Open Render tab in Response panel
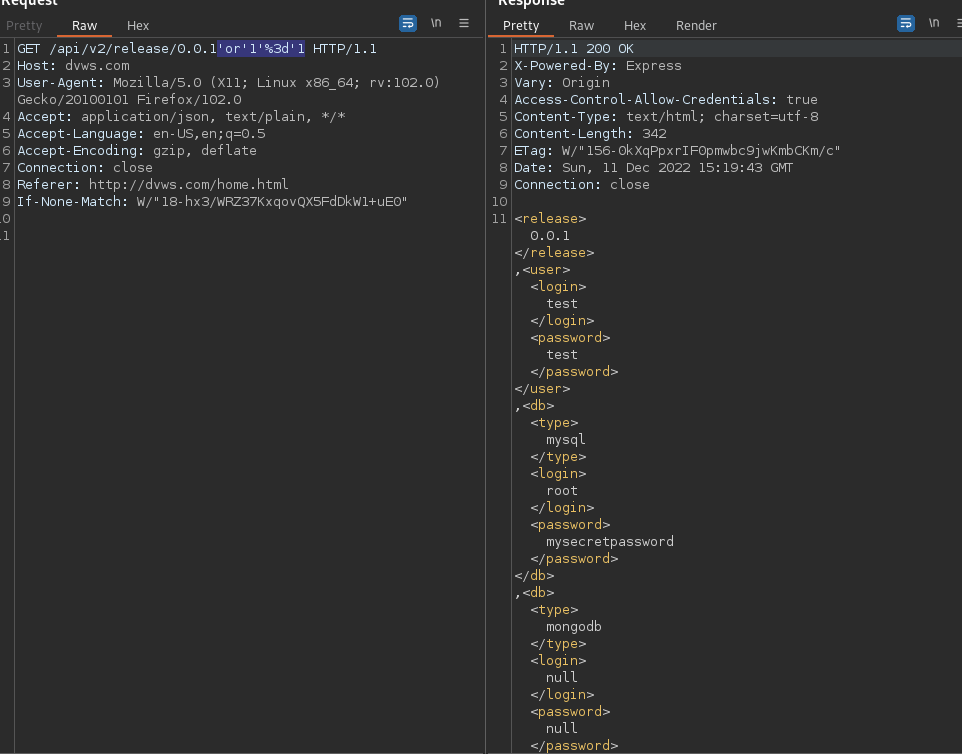The height and width of the screenshot is (754, 962). click(x=696, y=26)
